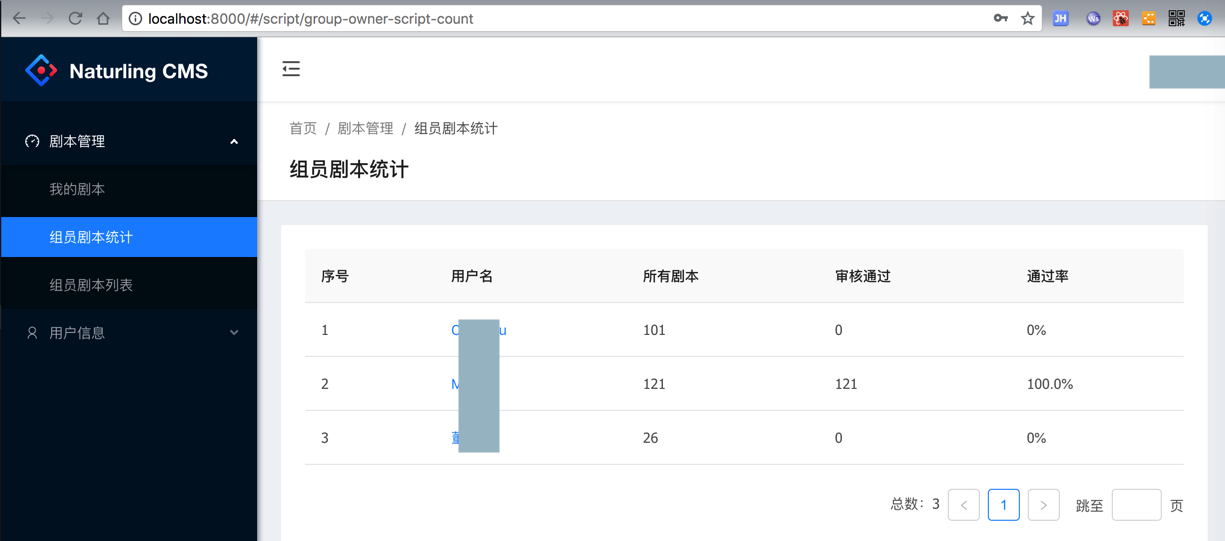The image size is (1225, 541).
Task: Open the orange share extension icon
Action: point(1149,18)
